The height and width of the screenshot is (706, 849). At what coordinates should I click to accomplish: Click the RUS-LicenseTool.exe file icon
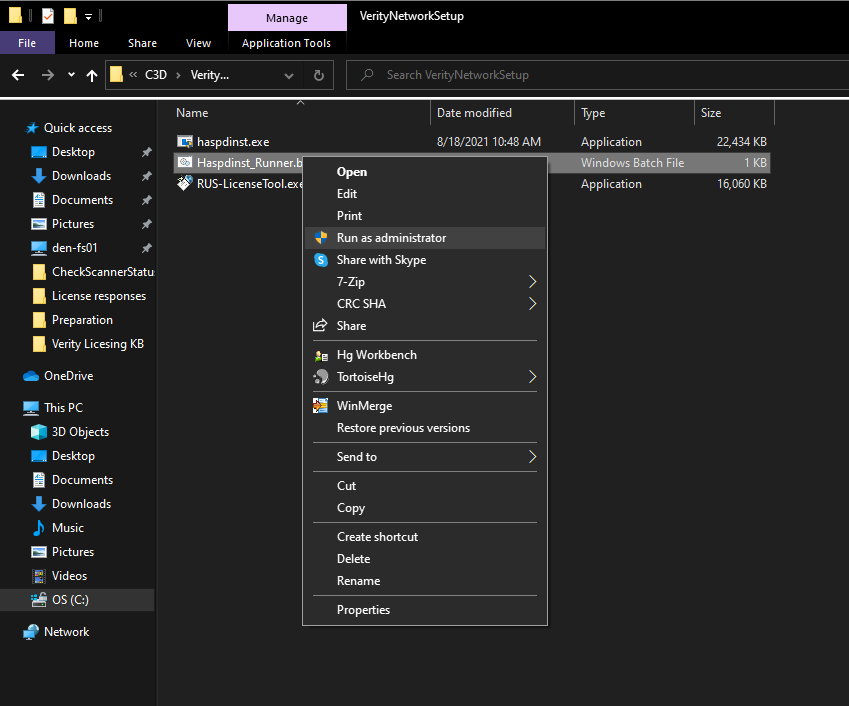pos(184,184)
